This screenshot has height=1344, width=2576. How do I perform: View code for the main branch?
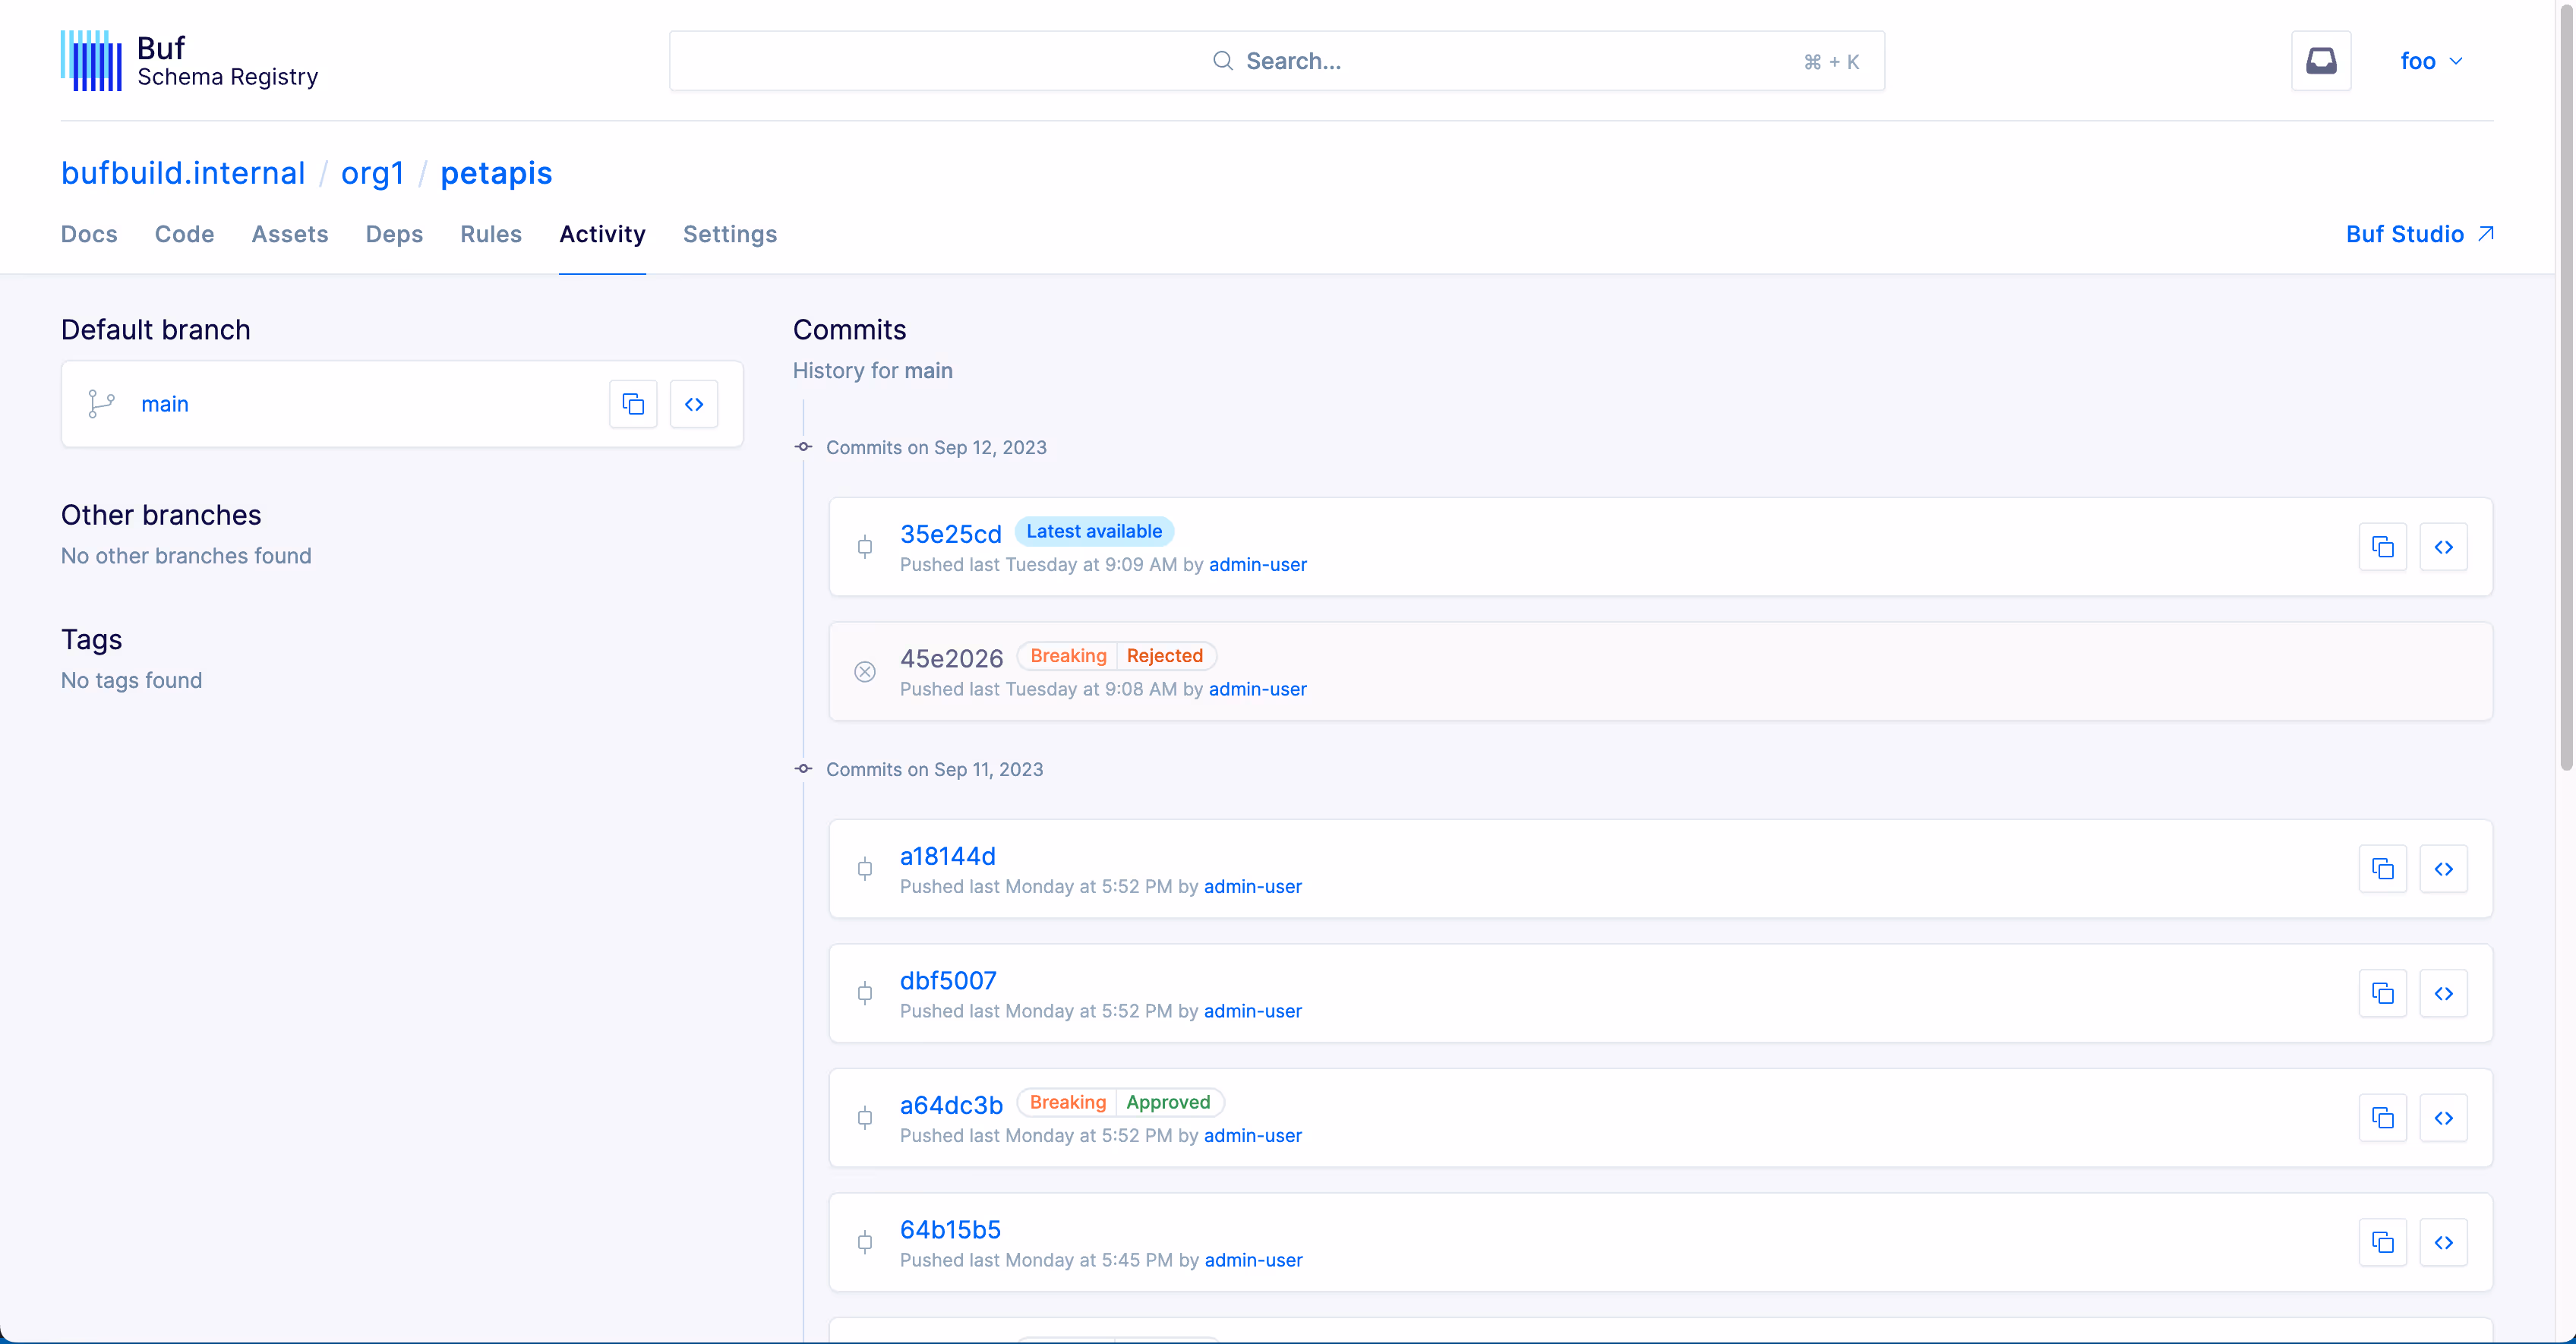point(694,404)
